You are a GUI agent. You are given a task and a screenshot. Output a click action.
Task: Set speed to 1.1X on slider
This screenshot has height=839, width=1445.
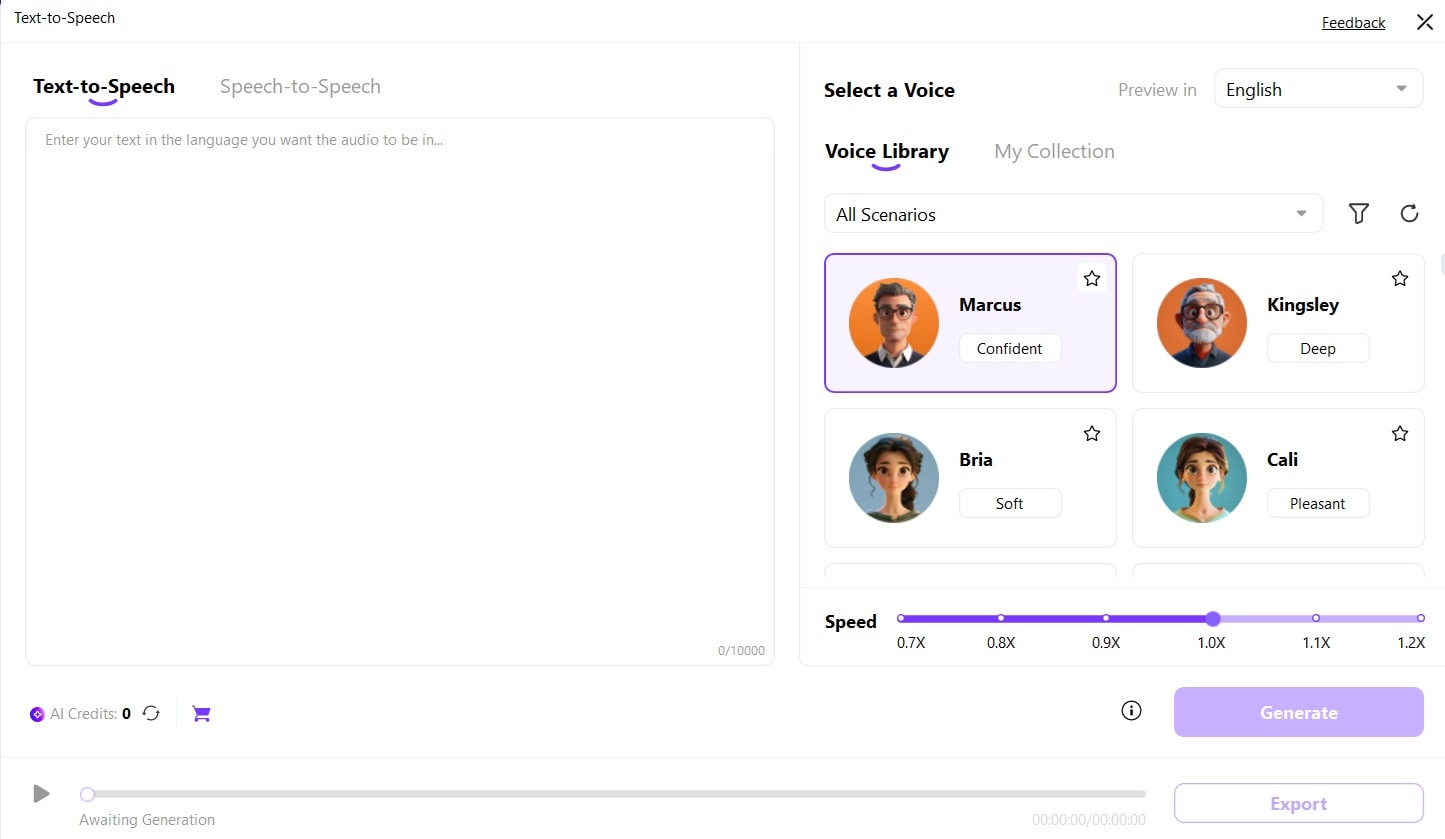click(1316, 618)
